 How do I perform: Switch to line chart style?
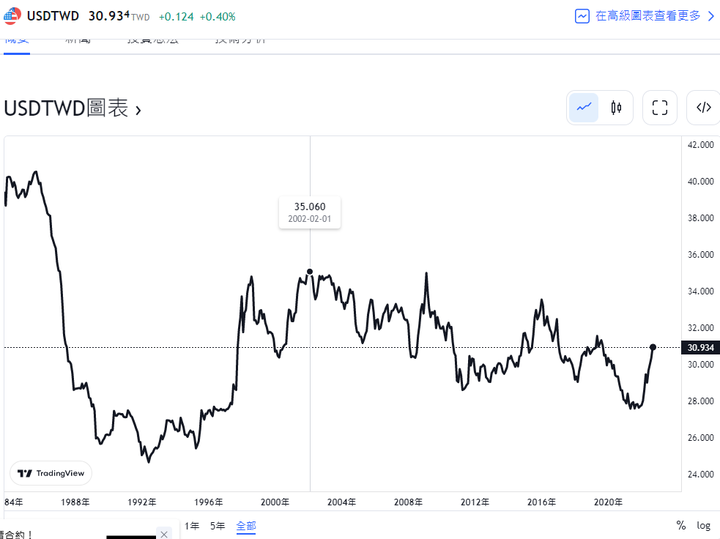click(x=584, y=108)
